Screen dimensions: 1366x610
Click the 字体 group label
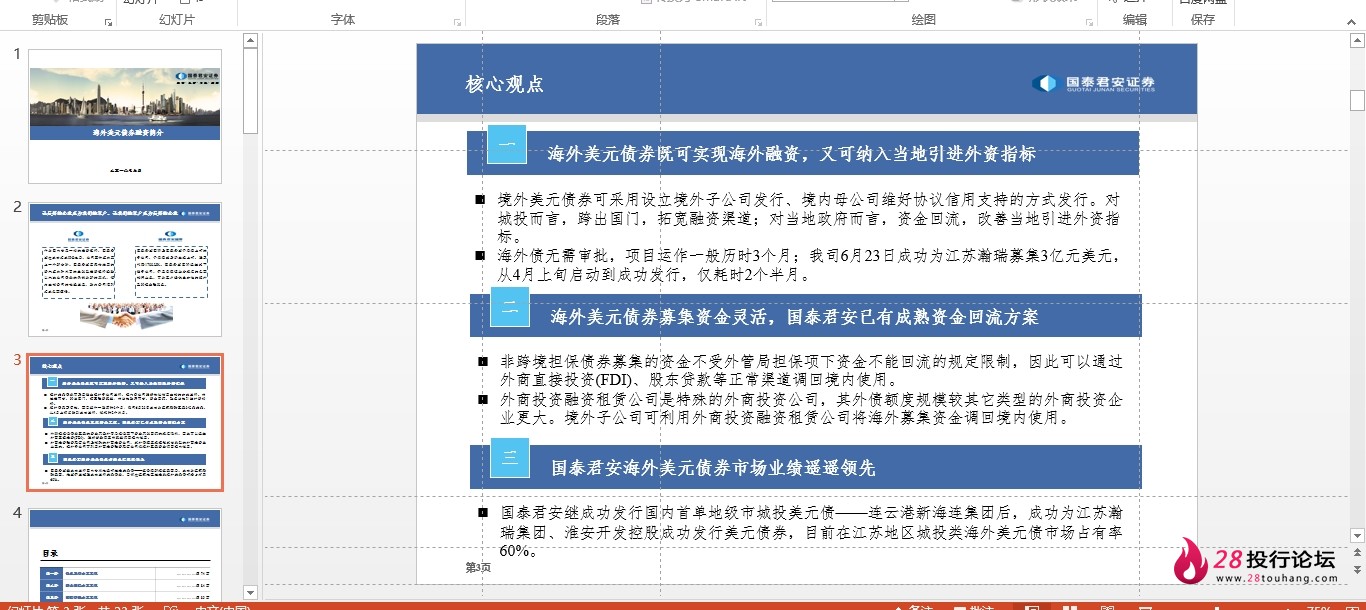(343, 20)
